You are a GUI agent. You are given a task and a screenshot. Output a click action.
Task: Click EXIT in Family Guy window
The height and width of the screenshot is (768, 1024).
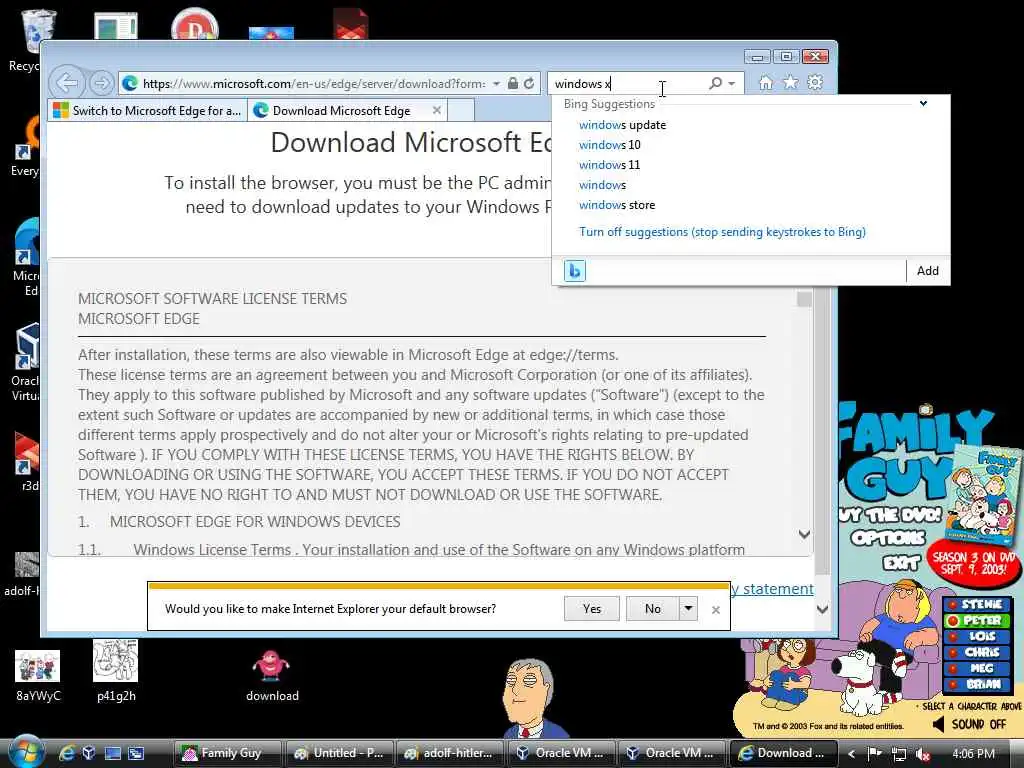point(901,562)
